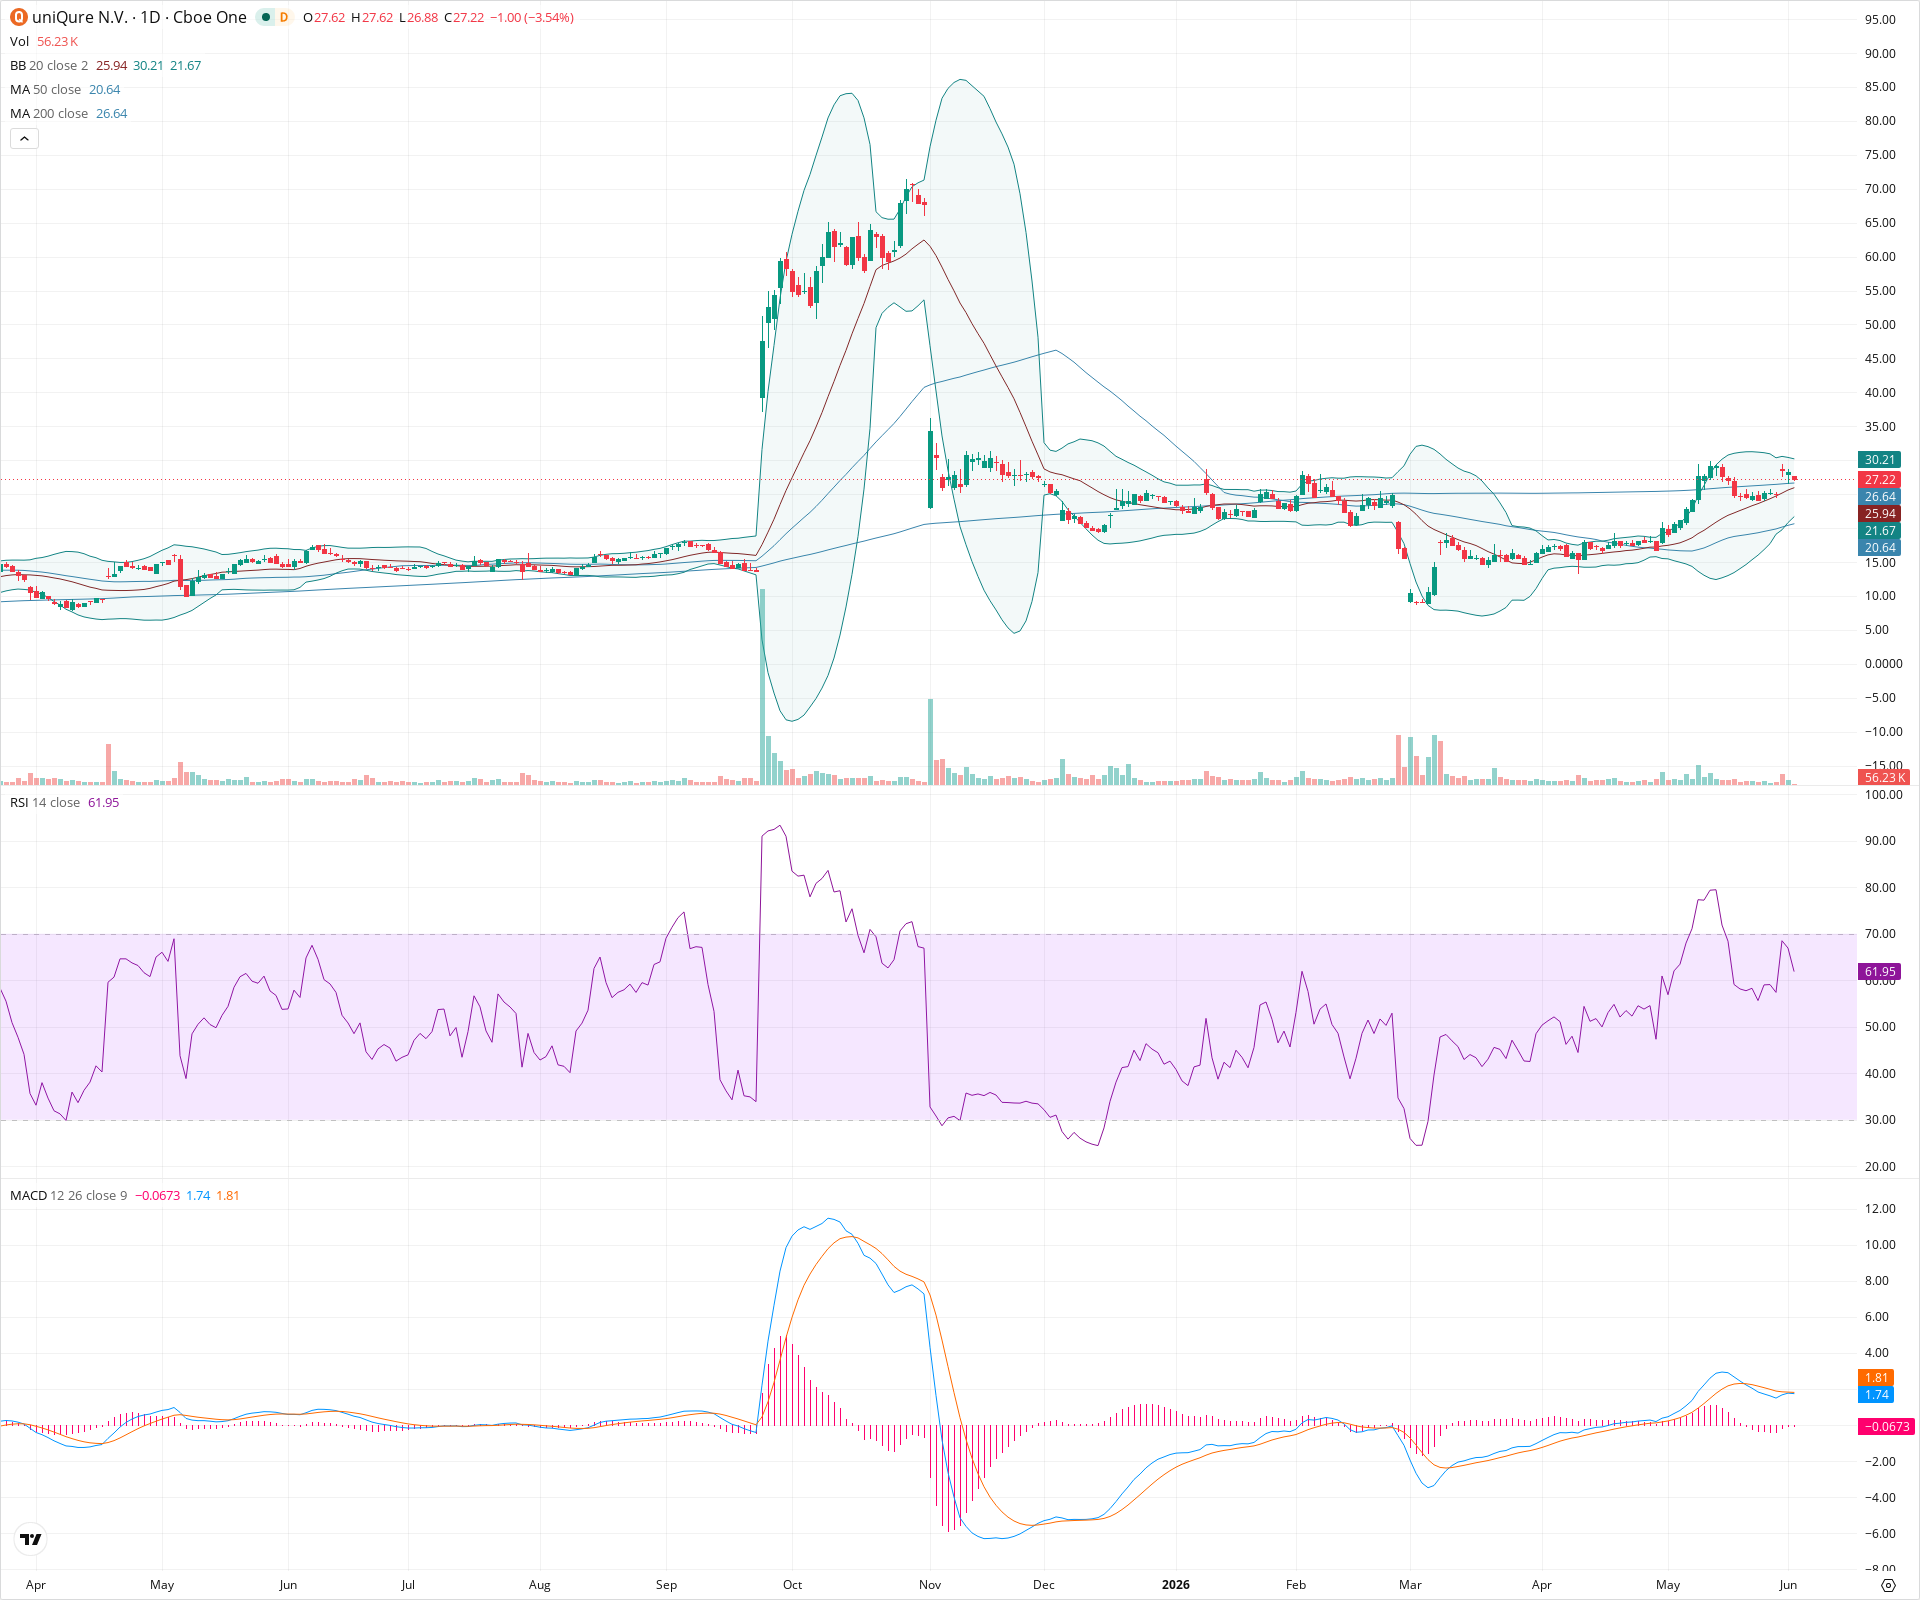Image resolution: width=1920 pixels, height=1600 pixels.
Task: Click the O27.62 open value
Action: (x=324, y=17)
